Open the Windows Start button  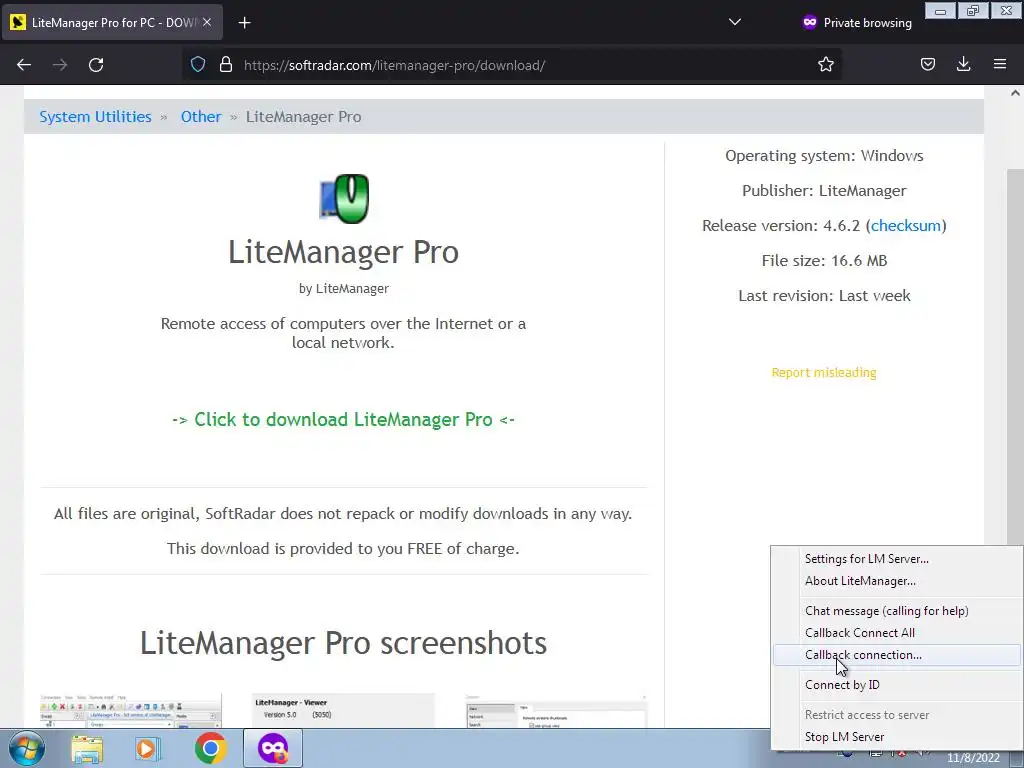pyautogui.click(x=26, y=748)
